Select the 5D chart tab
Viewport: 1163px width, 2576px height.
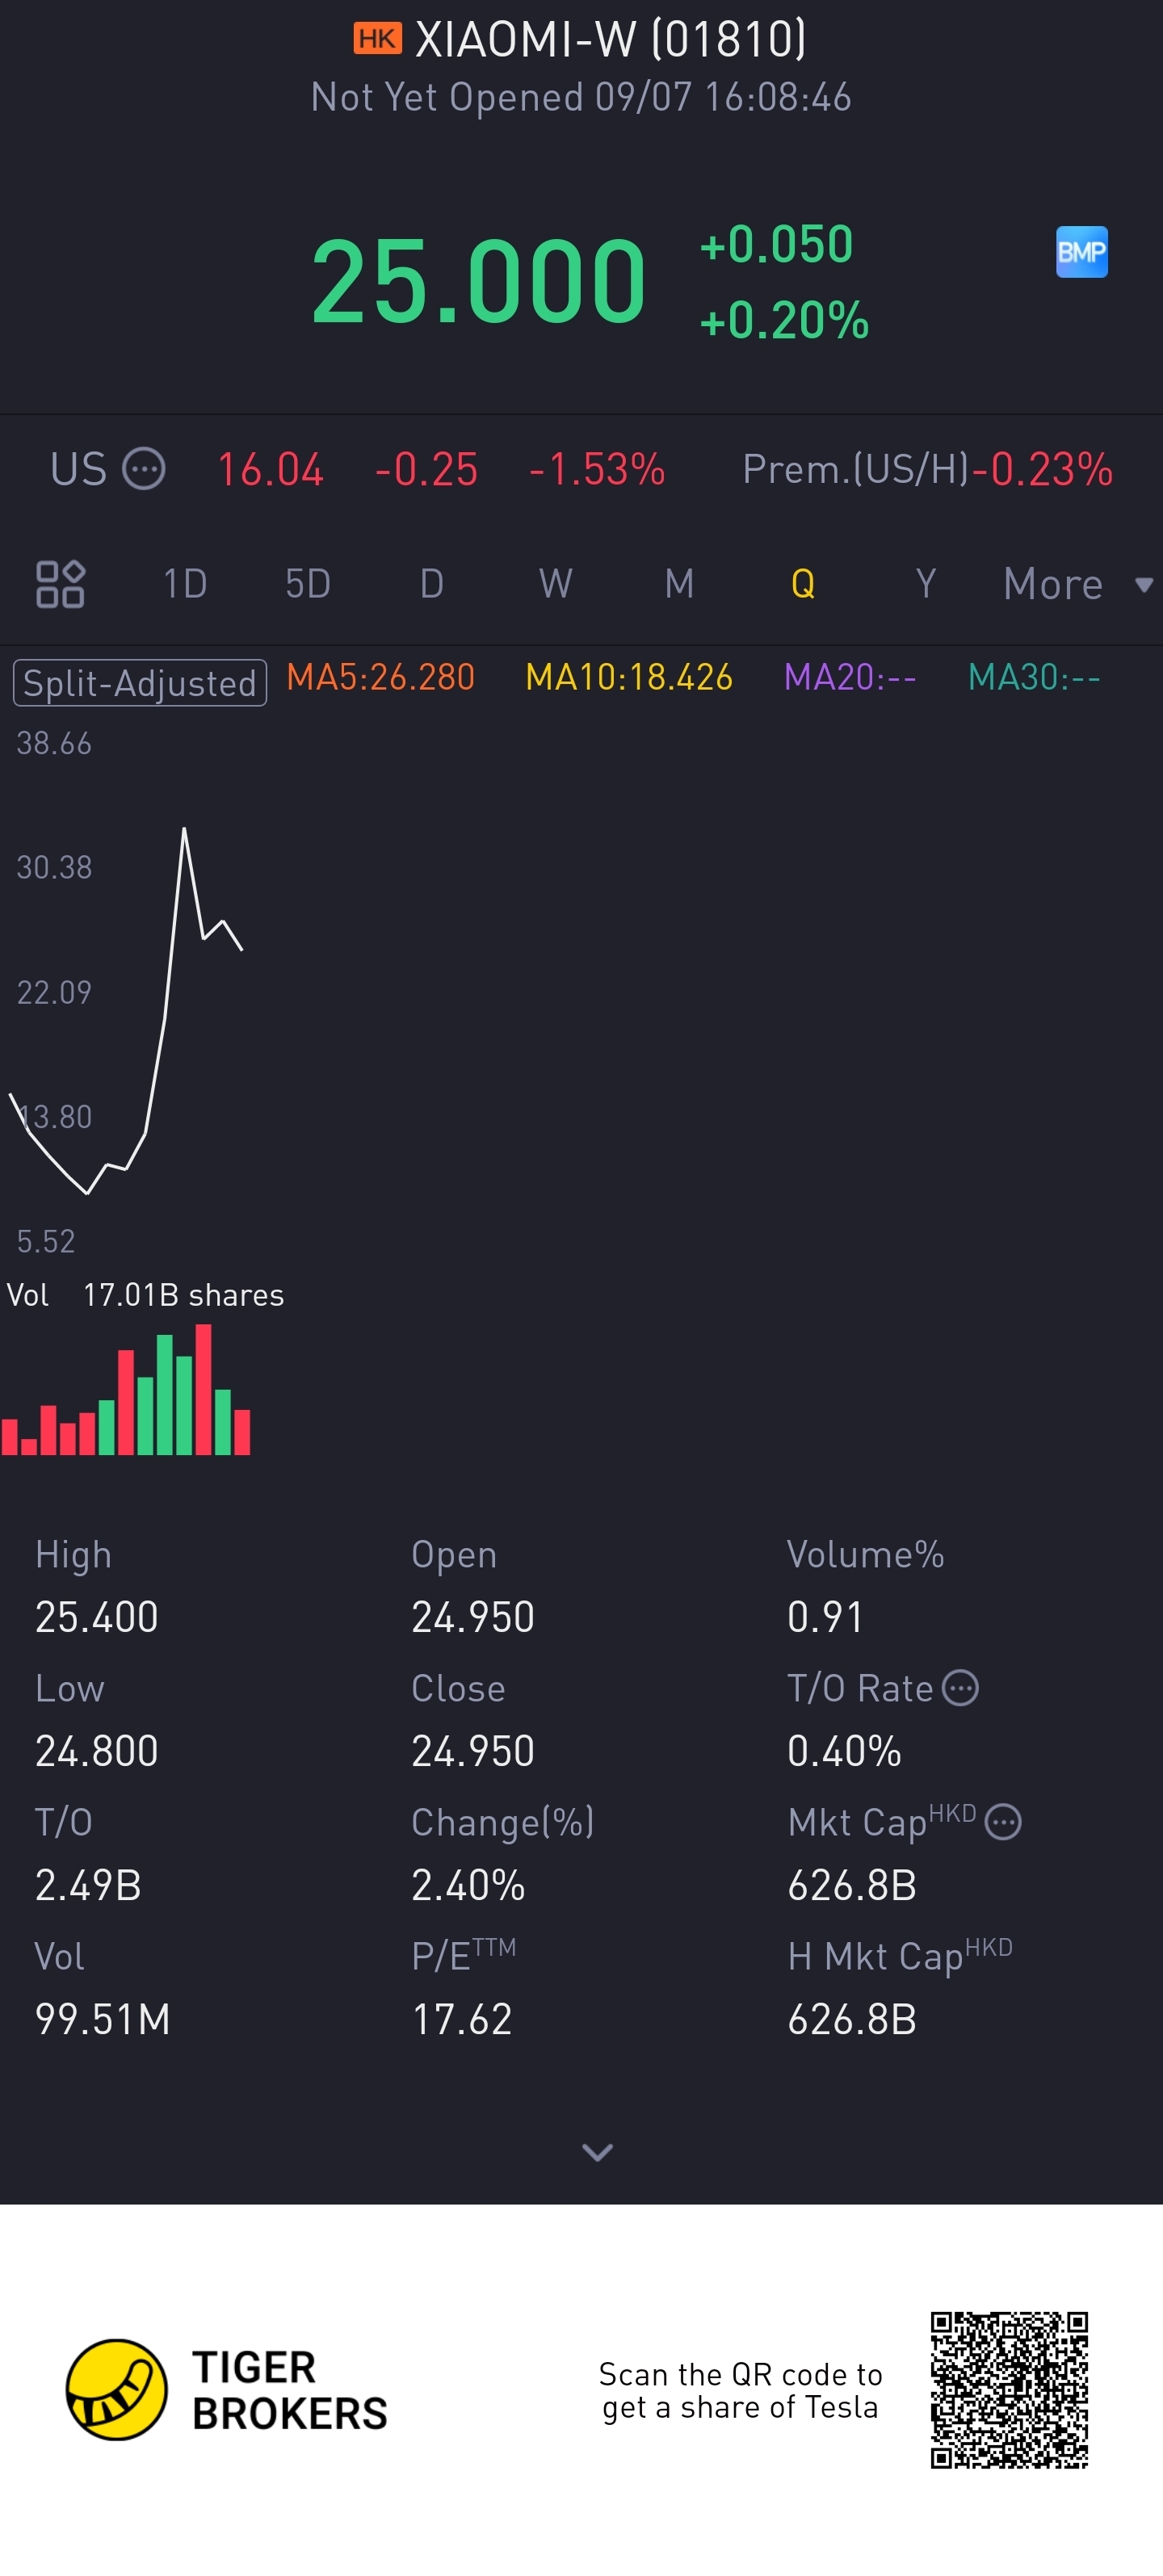[308, 584]
